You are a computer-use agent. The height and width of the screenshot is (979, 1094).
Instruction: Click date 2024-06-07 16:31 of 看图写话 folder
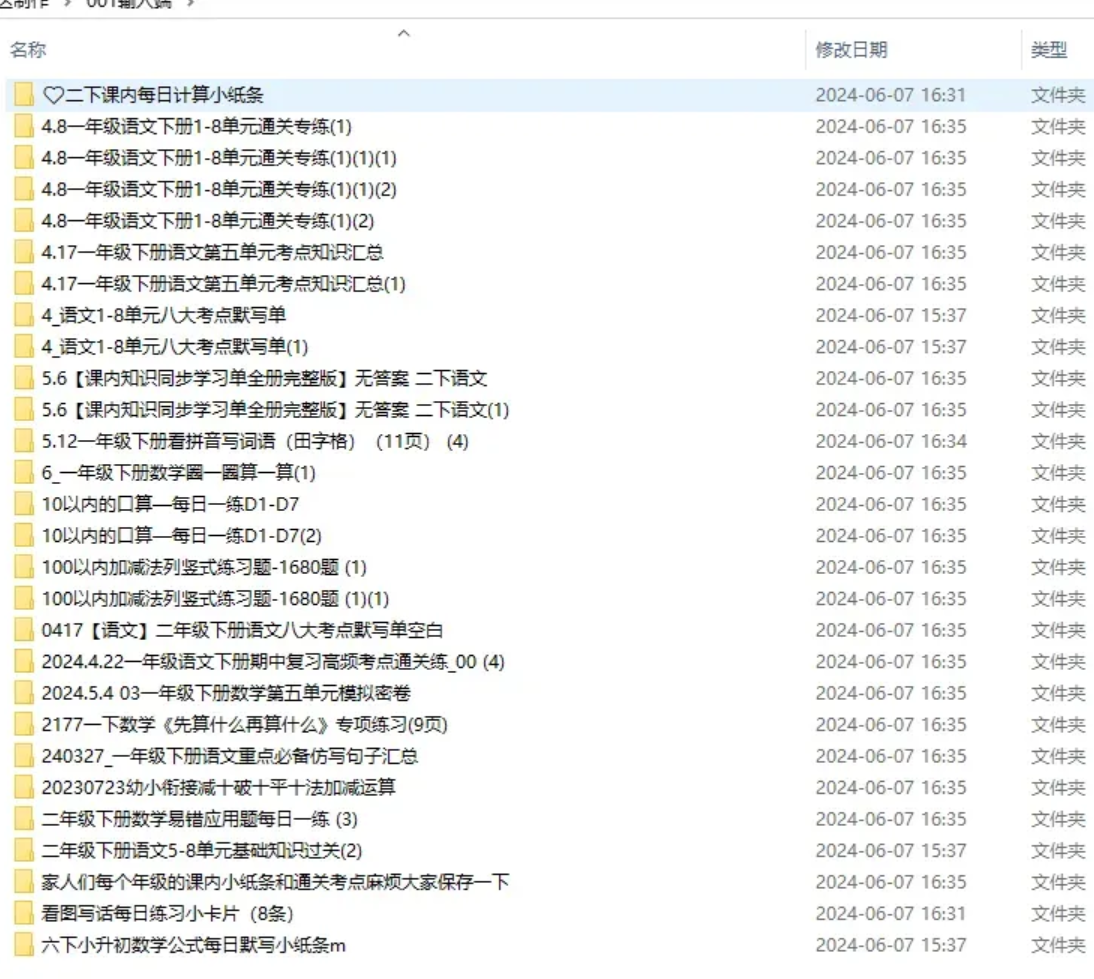[x=891, y=913]
